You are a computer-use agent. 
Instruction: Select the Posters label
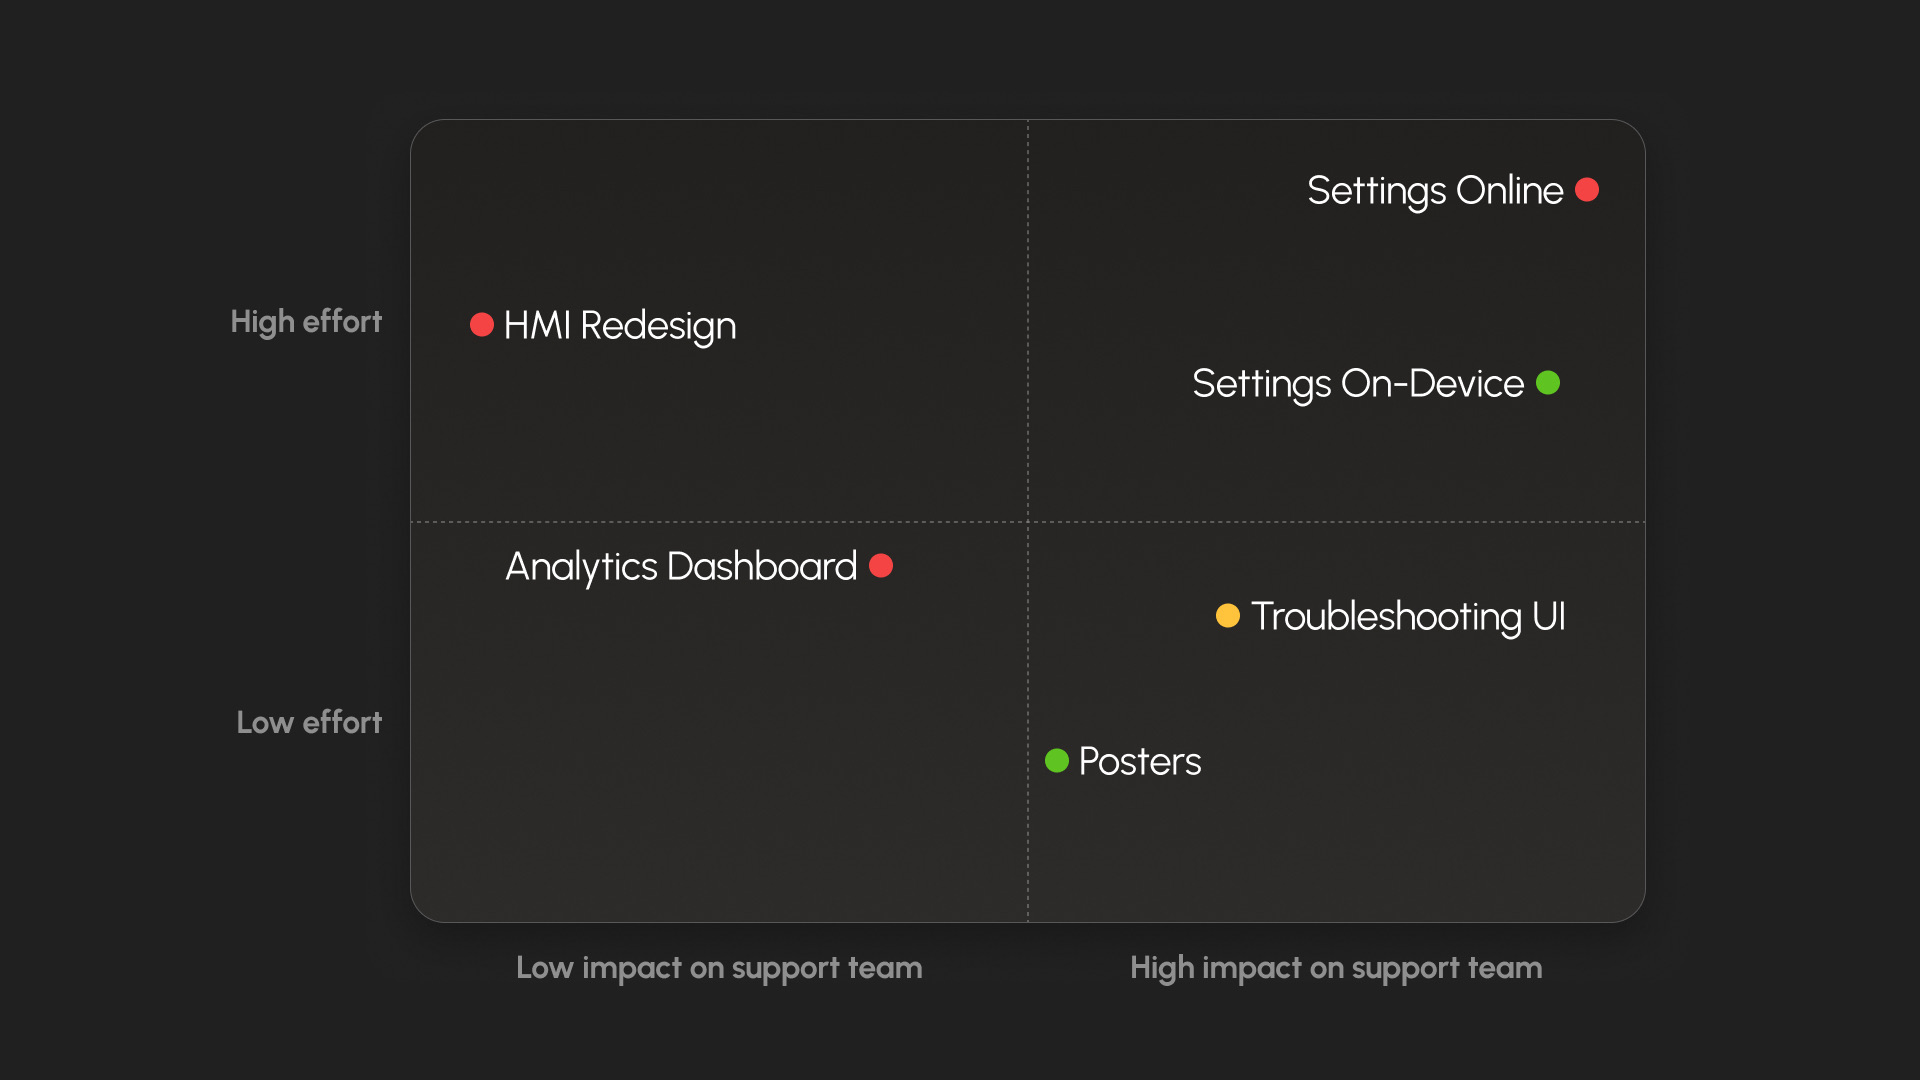[1140, 762]
